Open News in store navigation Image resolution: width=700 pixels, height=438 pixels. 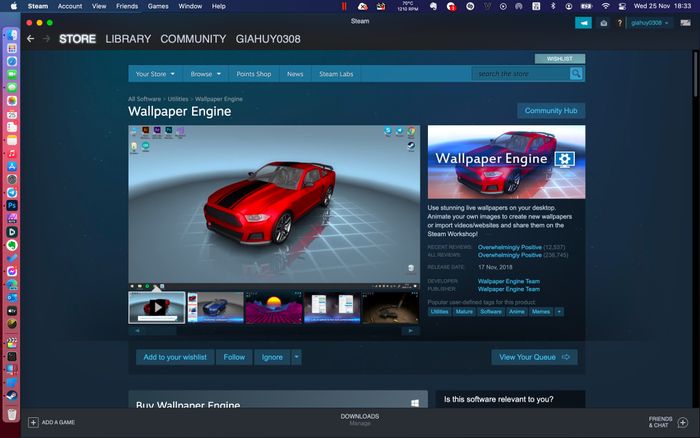tap(295, 74)
